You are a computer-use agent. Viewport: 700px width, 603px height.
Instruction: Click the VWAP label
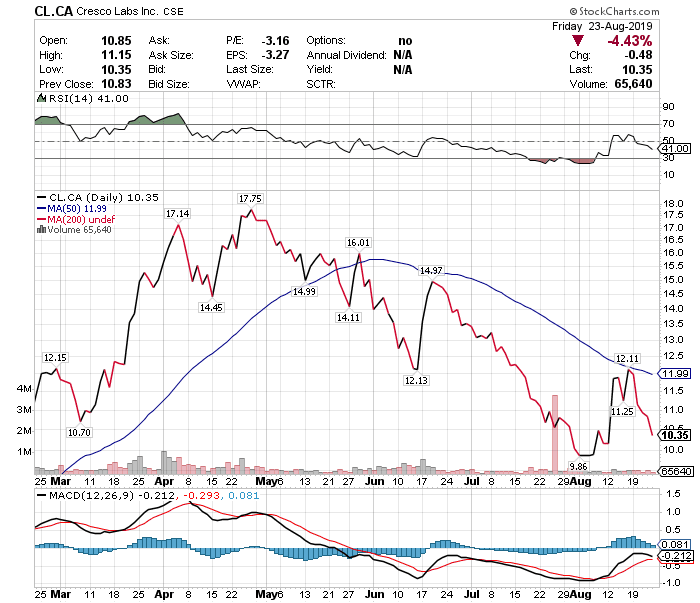[244, 84]
